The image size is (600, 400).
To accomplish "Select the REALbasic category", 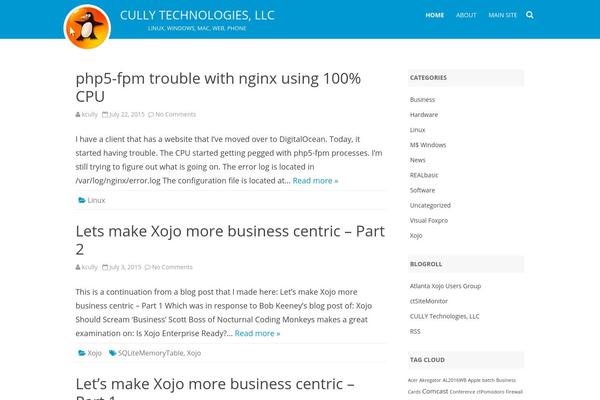I will point(424,175).
